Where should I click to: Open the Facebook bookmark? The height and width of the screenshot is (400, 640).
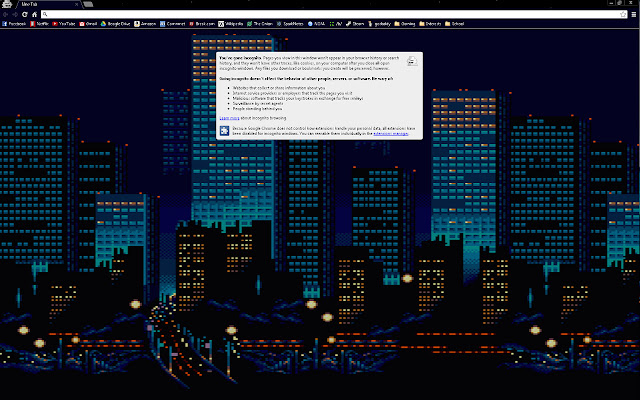coord(14,24)
